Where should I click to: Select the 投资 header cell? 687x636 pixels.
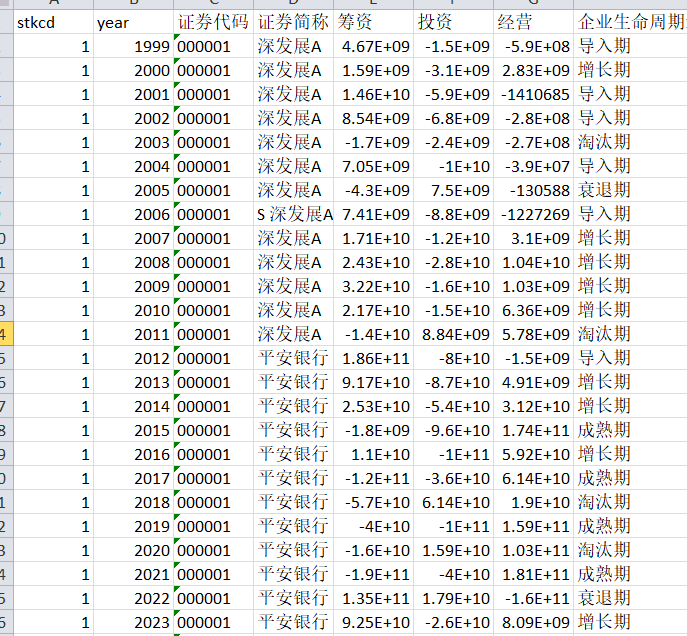(453, 22)
